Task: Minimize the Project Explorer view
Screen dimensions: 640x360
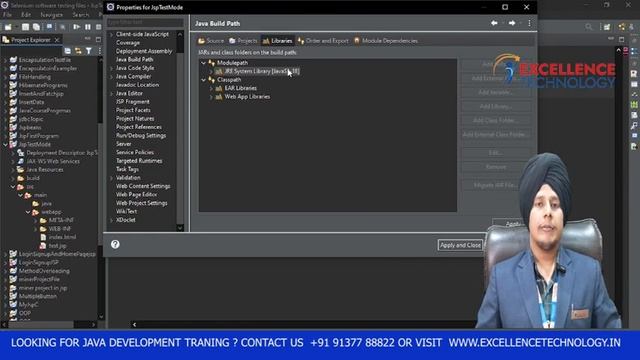Action: point(87,39)
